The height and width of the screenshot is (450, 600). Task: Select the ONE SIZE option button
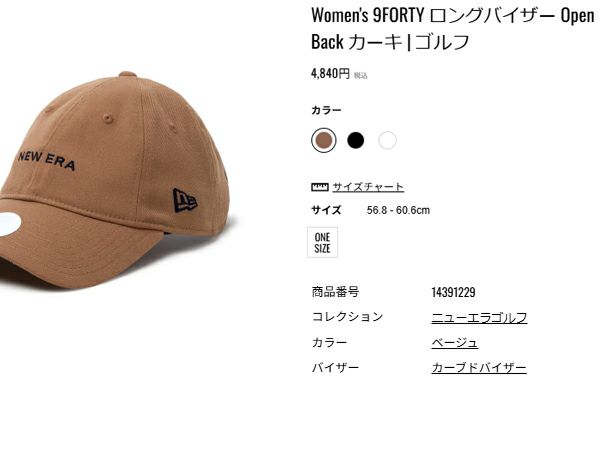coord(323,242)
